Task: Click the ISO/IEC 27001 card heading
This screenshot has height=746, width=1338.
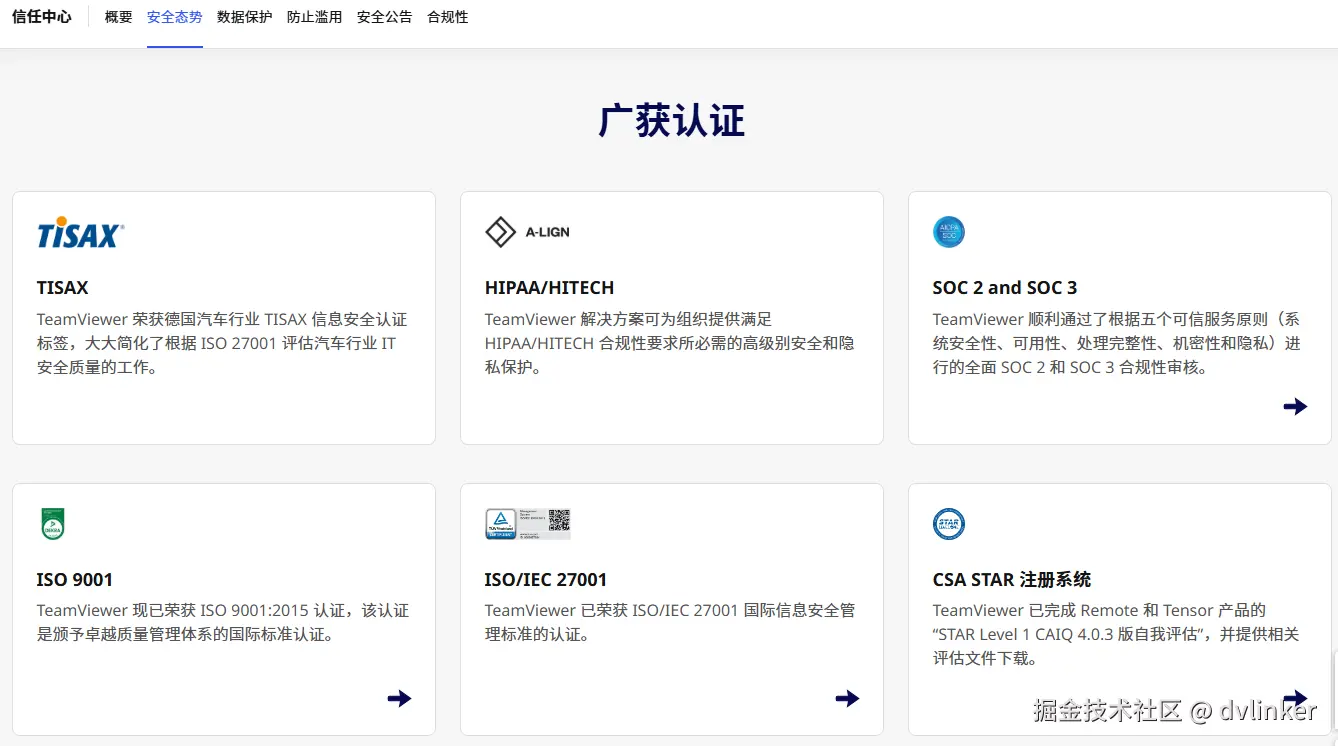Action: pos(546,580)
